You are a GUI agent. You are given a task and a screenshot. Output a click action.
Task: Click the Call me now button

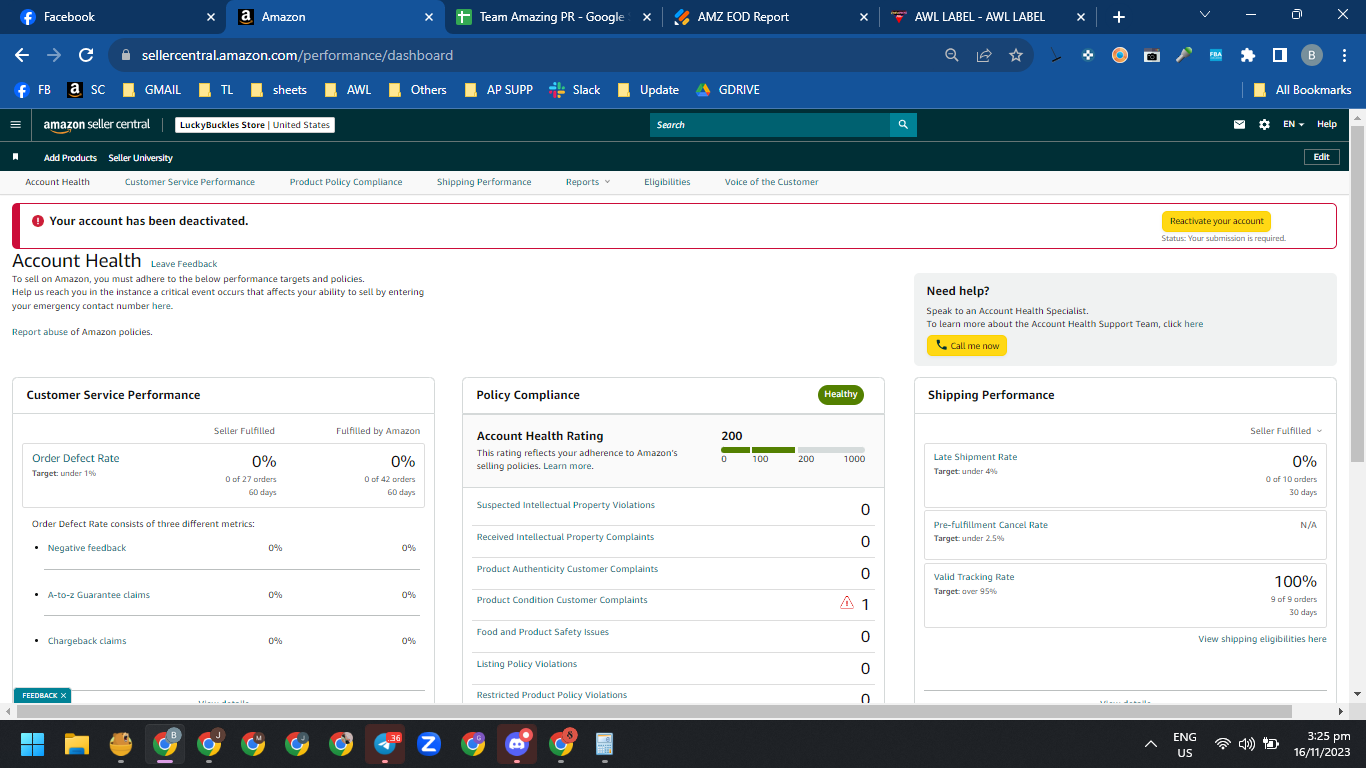coord(967,346)
